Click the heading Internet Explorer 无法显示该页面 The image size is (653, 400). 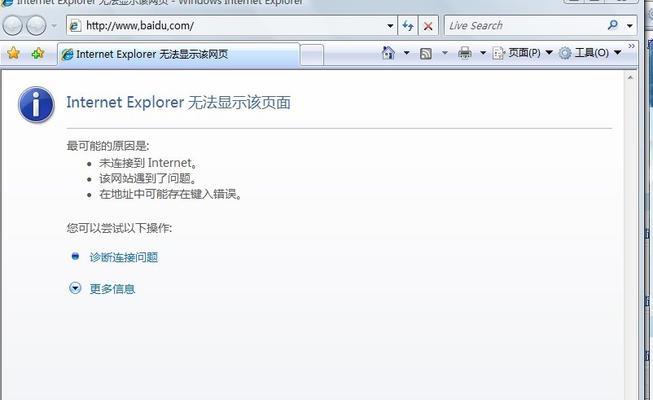[x=178, y=102]
